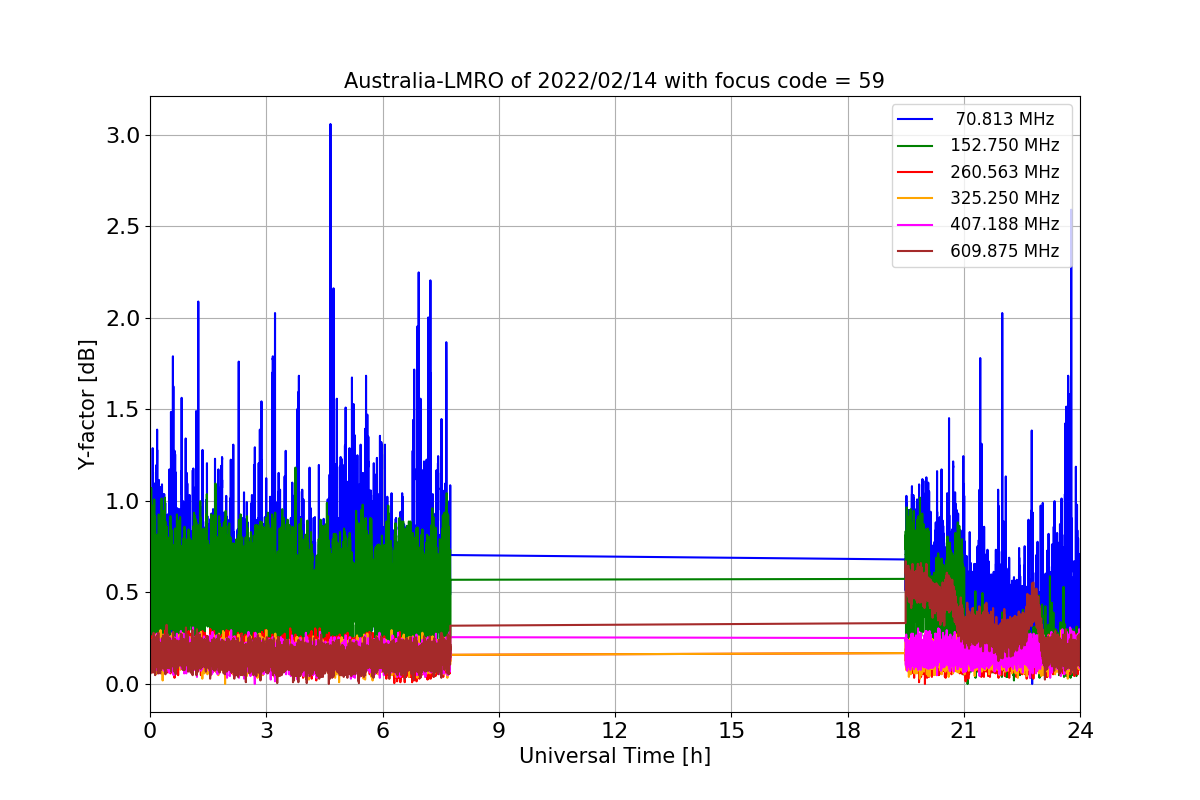Viewport: 1200px width, 800px height.
Task: Click the 1.0 tick on the Y axis
Action: pyautogui.click(x=123, y=501)
